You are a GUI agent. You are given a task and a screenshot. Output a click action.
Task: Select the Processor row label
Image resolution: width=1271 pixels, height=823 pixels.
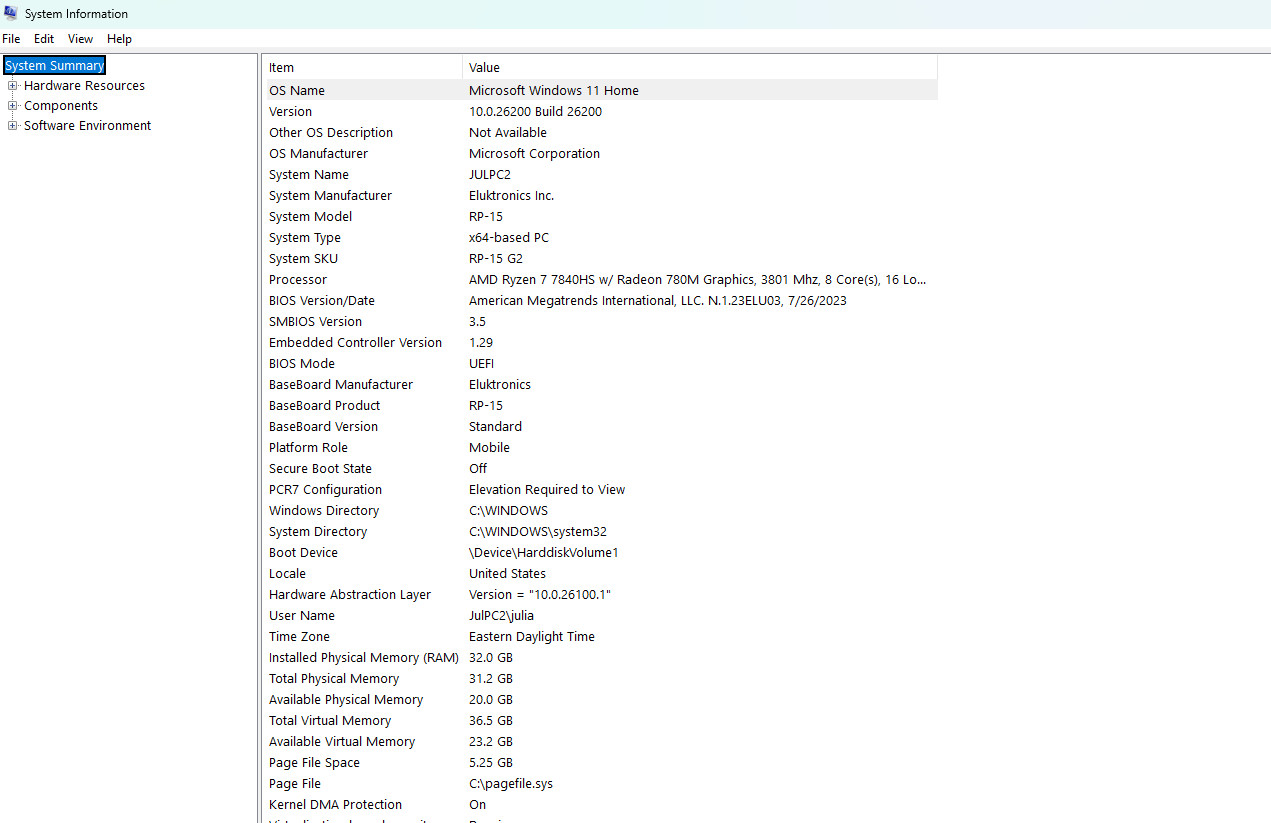tap(298, 280)
